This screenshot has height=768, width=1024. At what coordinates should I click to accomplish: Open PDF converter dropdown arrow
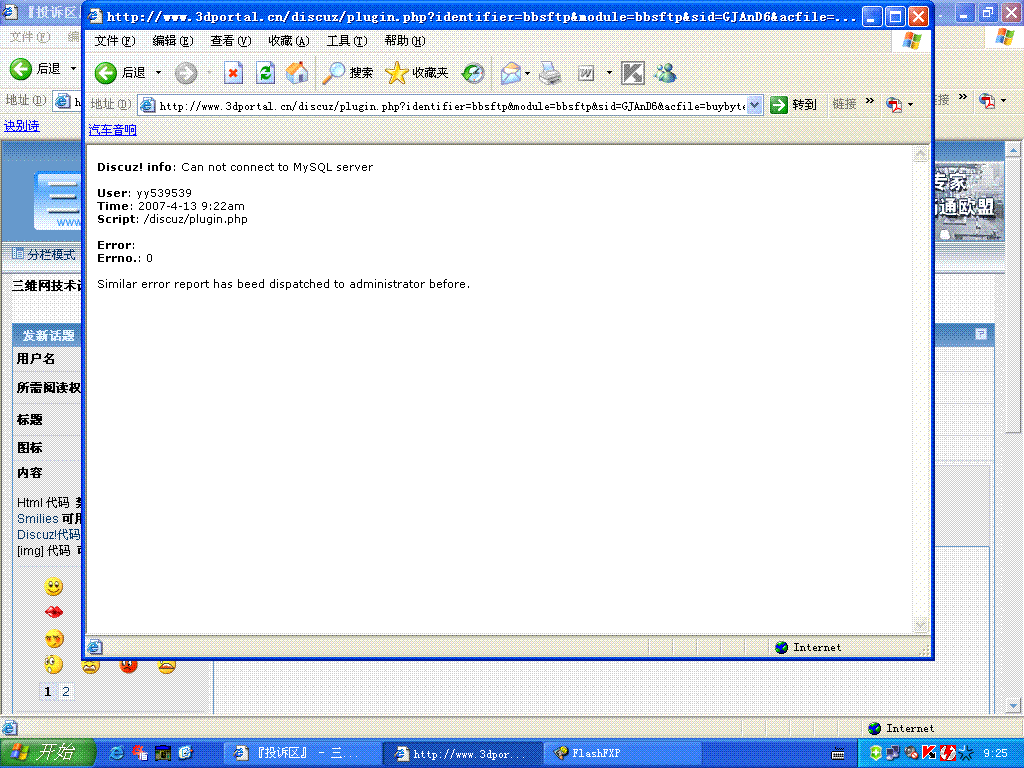(910, 104)
